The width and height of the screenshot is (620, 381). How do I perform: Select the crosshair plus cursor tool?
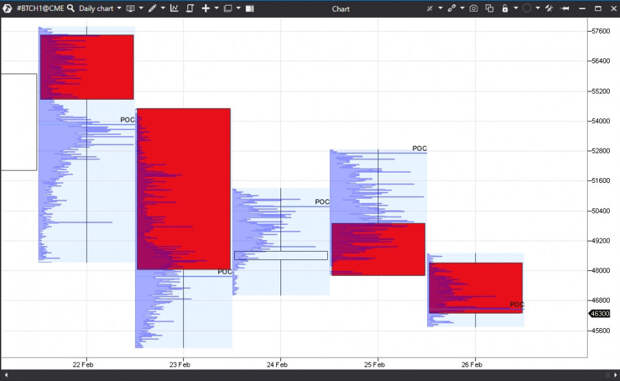coord(206,8)
